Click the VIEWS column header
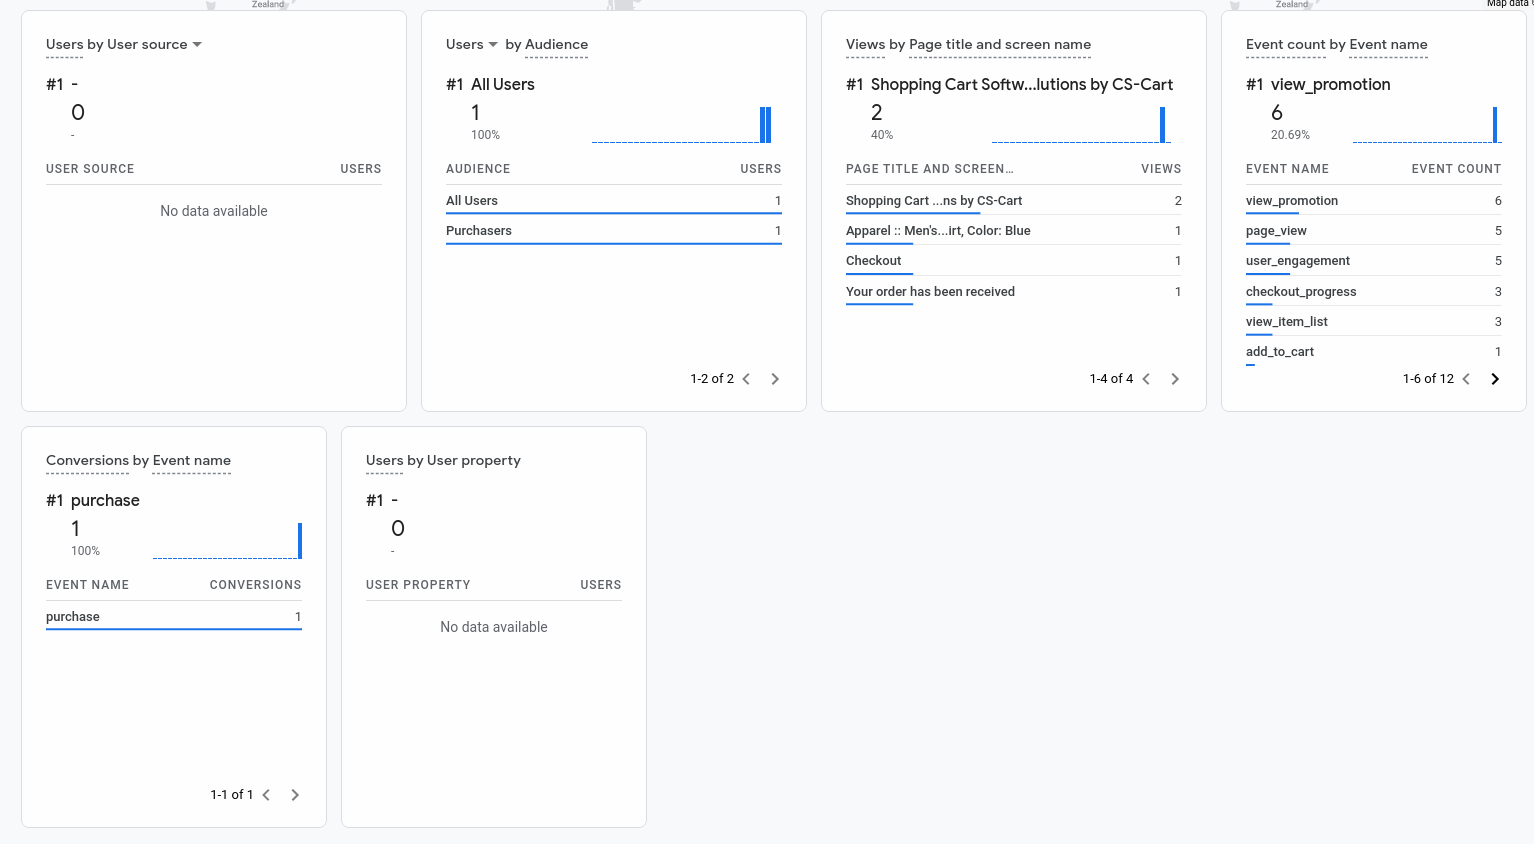The width and height of the screenshot is (1534, 844). pos(1161,169)
